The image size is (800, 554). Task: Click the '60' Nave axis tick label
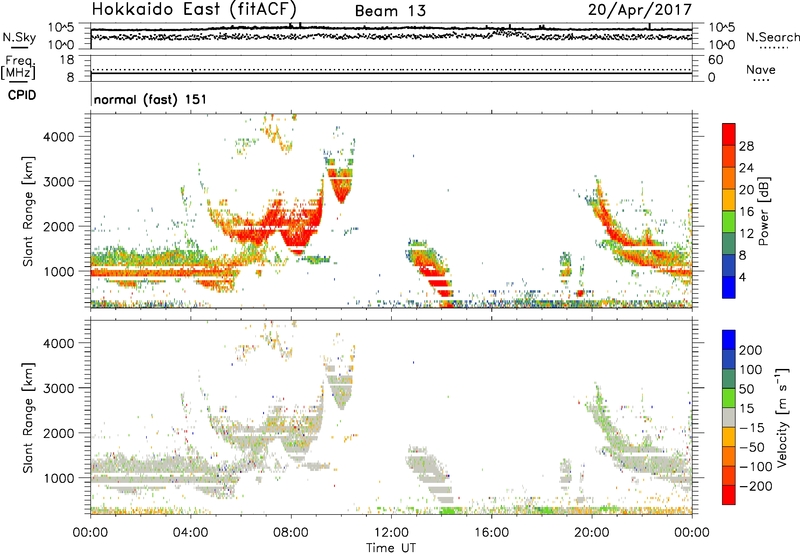[715, 60]
